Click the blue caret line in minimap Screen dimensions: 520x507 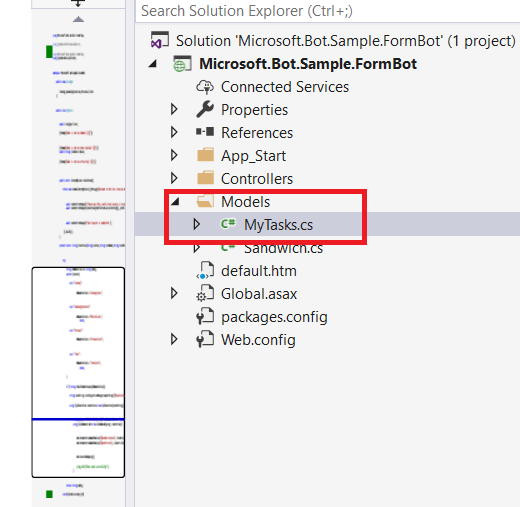pos(78,419)
